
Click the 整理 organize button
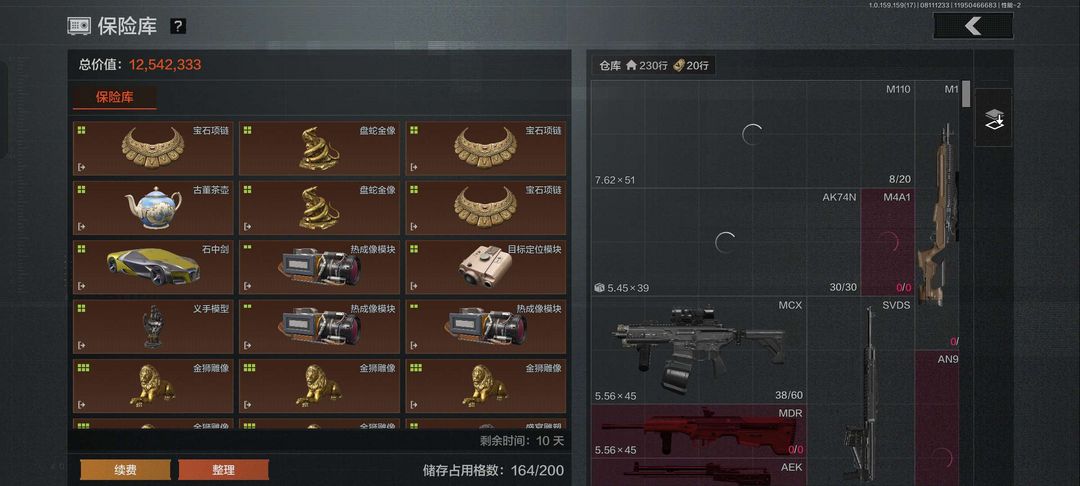click(223, 470)
